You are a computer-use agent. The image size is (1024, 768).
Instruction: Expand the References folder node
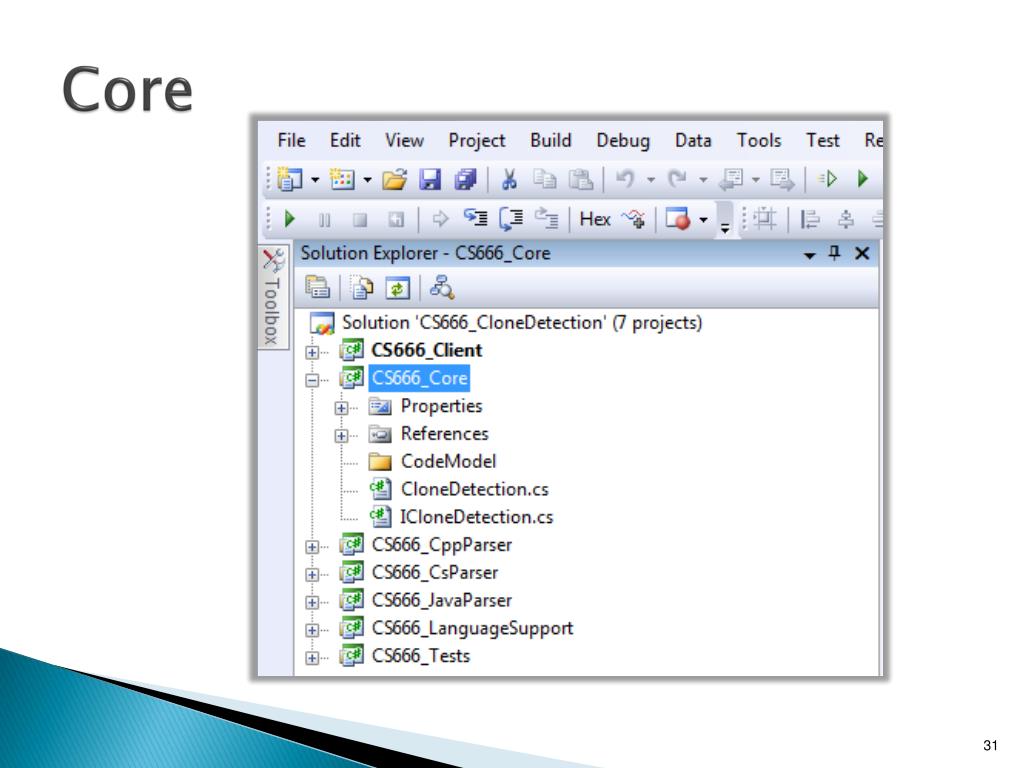(341, 436)
